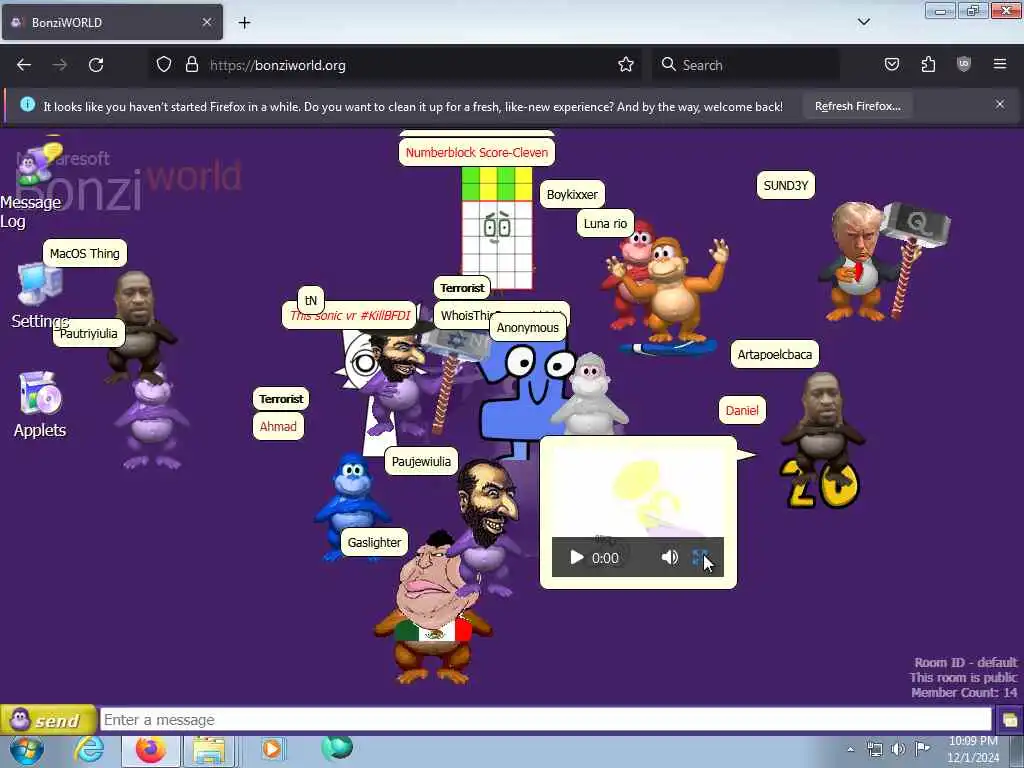Open a new tab with plus button

(x=244, y=23)
